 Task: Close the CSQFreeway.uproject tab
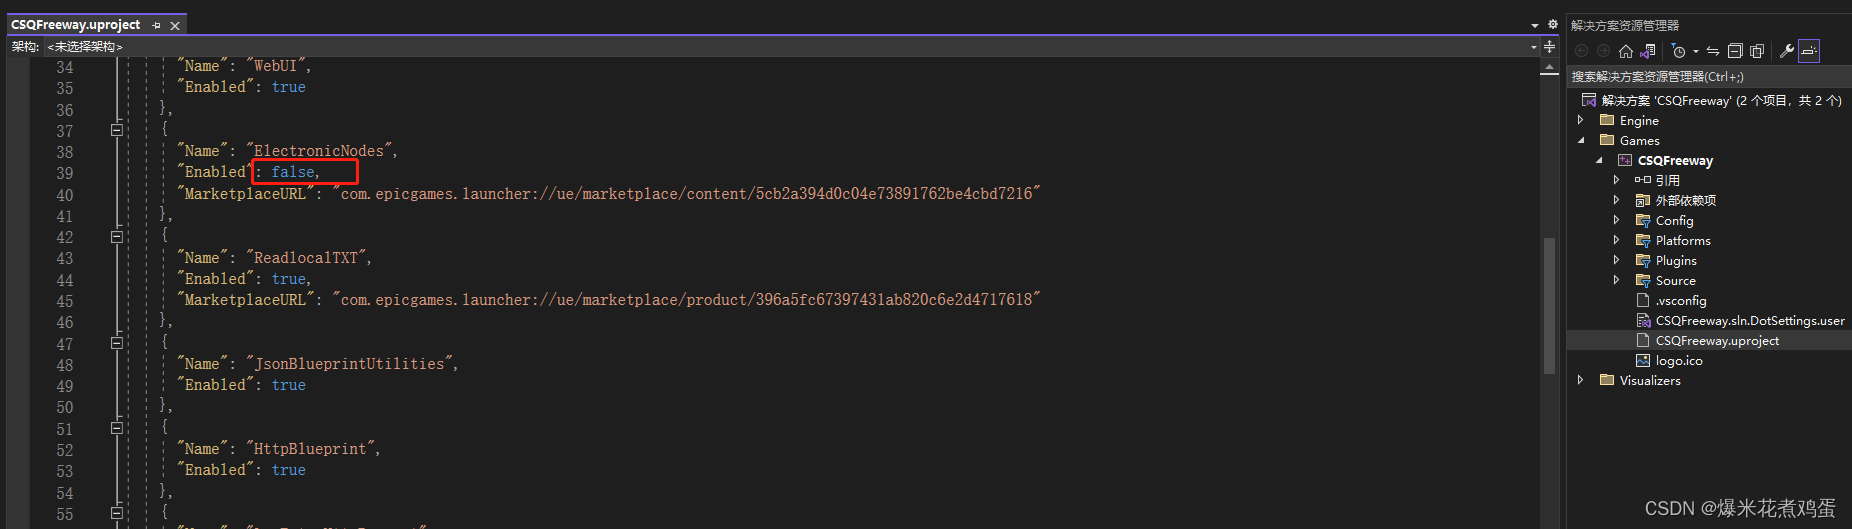(x=175, y=26)
